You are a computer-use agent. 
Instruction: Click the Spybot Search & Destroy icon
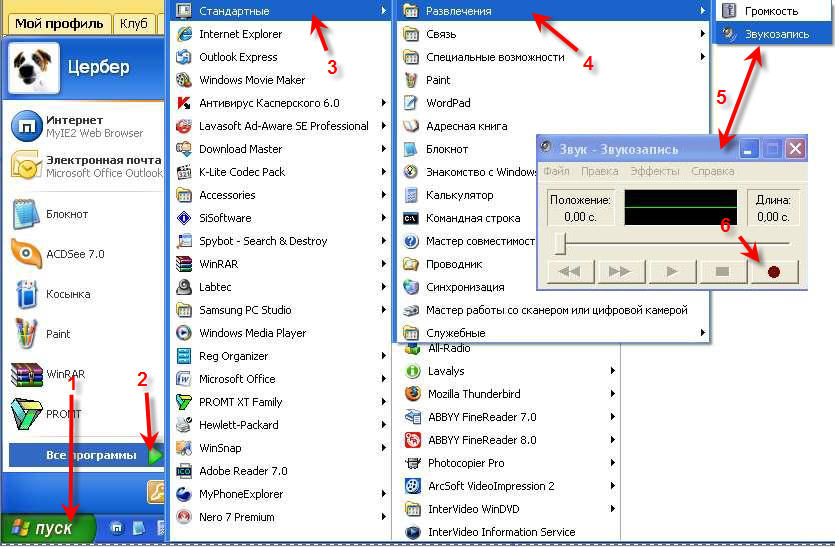[184, 241]
